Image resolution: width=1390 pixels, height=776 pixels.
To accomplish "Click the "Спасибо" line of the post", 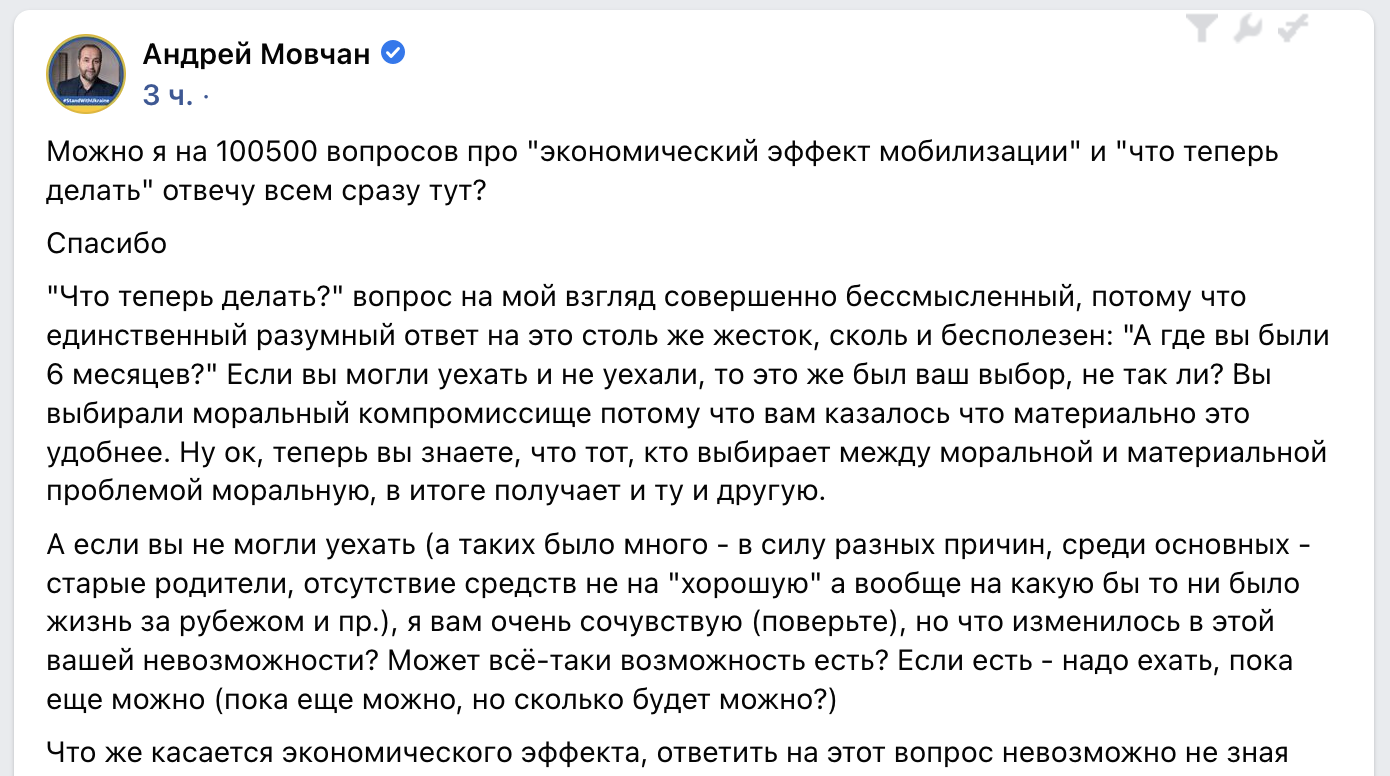I will (107, 244).
